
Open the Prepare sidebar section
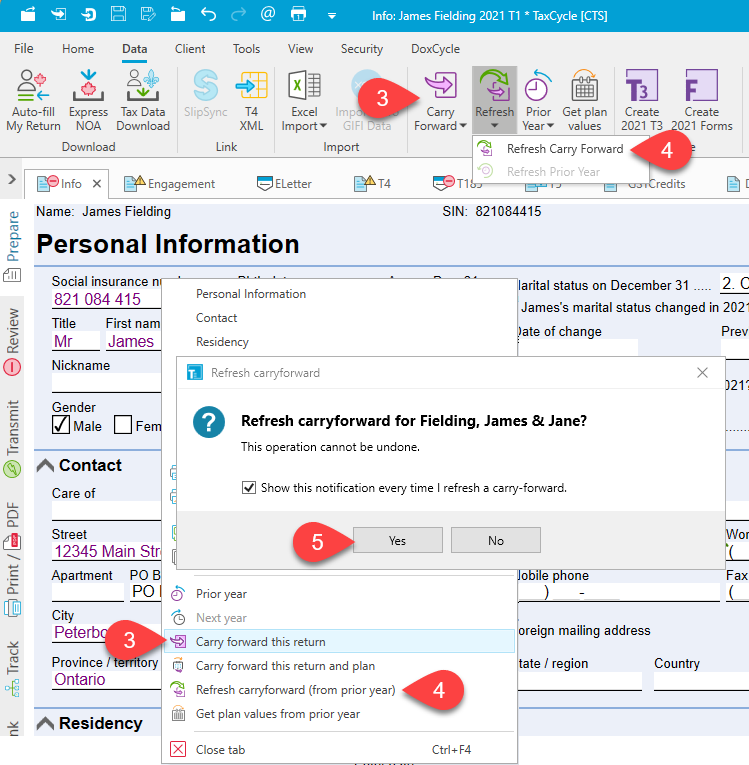click(12, 246)
